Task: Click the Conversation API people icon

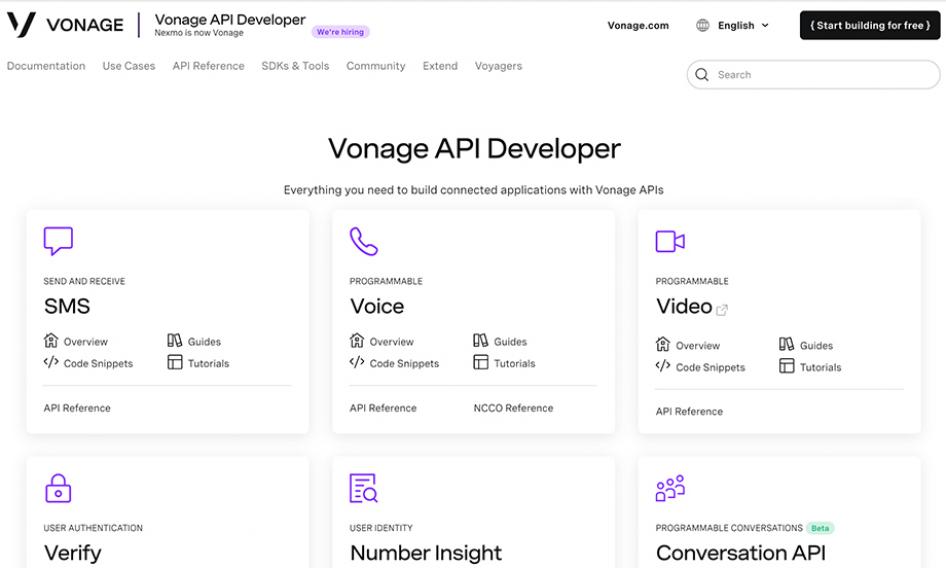Action: click(x=670, y=488)
